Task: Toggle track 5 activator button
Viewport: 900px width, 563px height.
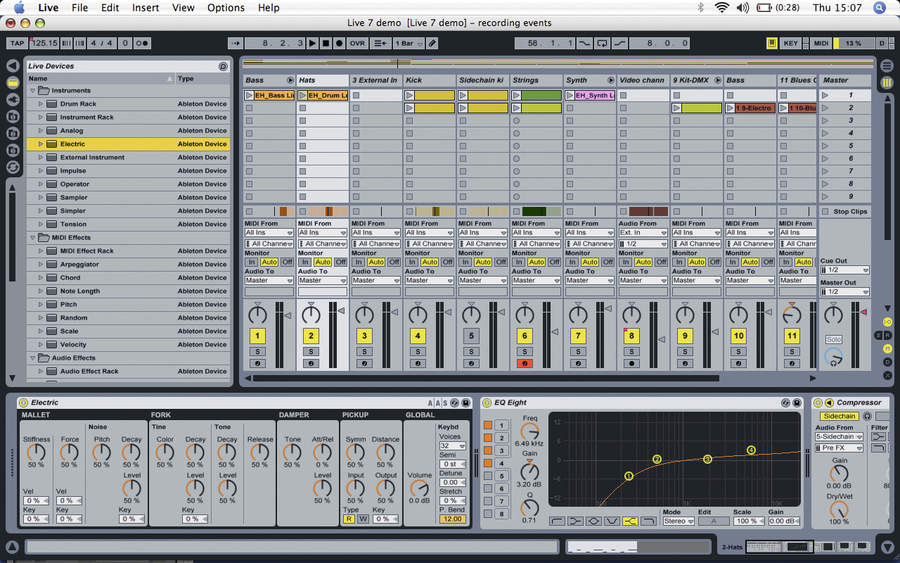Action: 471,336
